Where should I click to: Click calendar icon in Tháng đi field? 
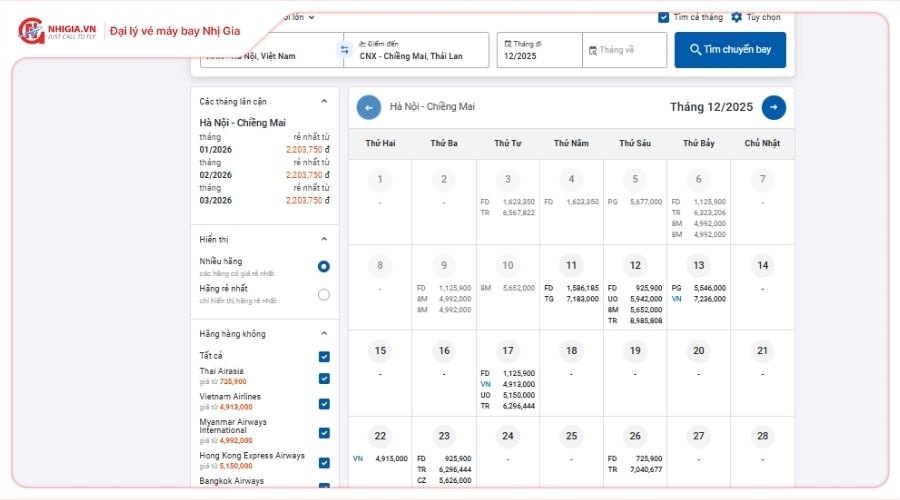click(508, 44)
